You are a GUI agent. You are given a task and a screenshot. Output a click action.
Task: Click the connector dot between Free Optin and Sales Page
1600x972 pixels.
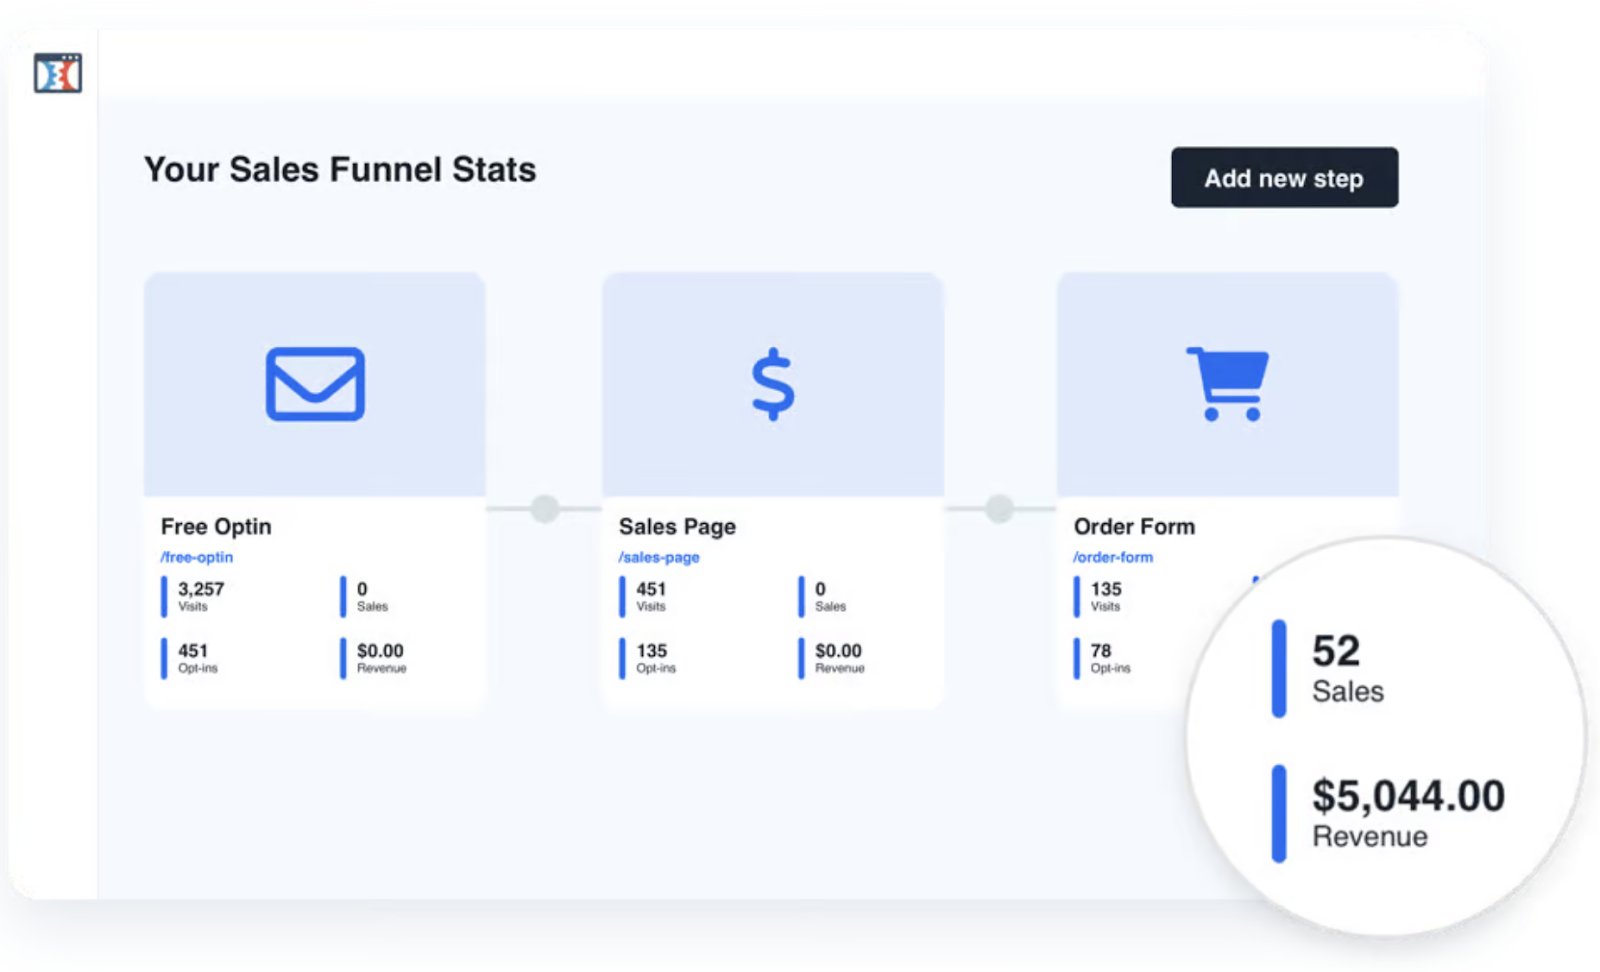pyautogui.click(x=543, y=508)
